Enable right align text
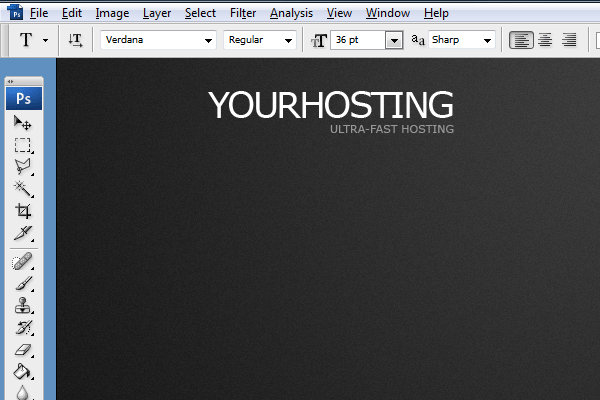Viewport: 600px width, 400px height. pyautogui.click(x=569, y=40)
